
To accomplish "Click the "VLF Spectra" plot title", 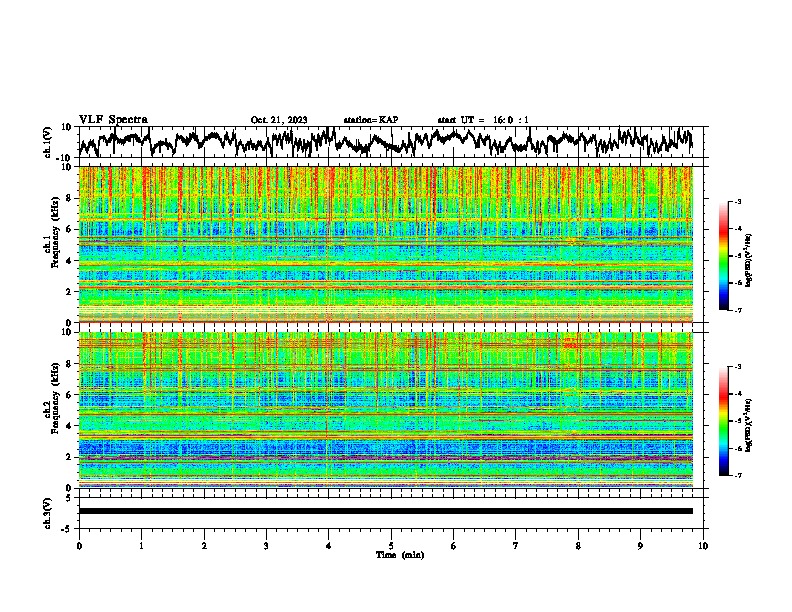I will (x=113, y=119).
